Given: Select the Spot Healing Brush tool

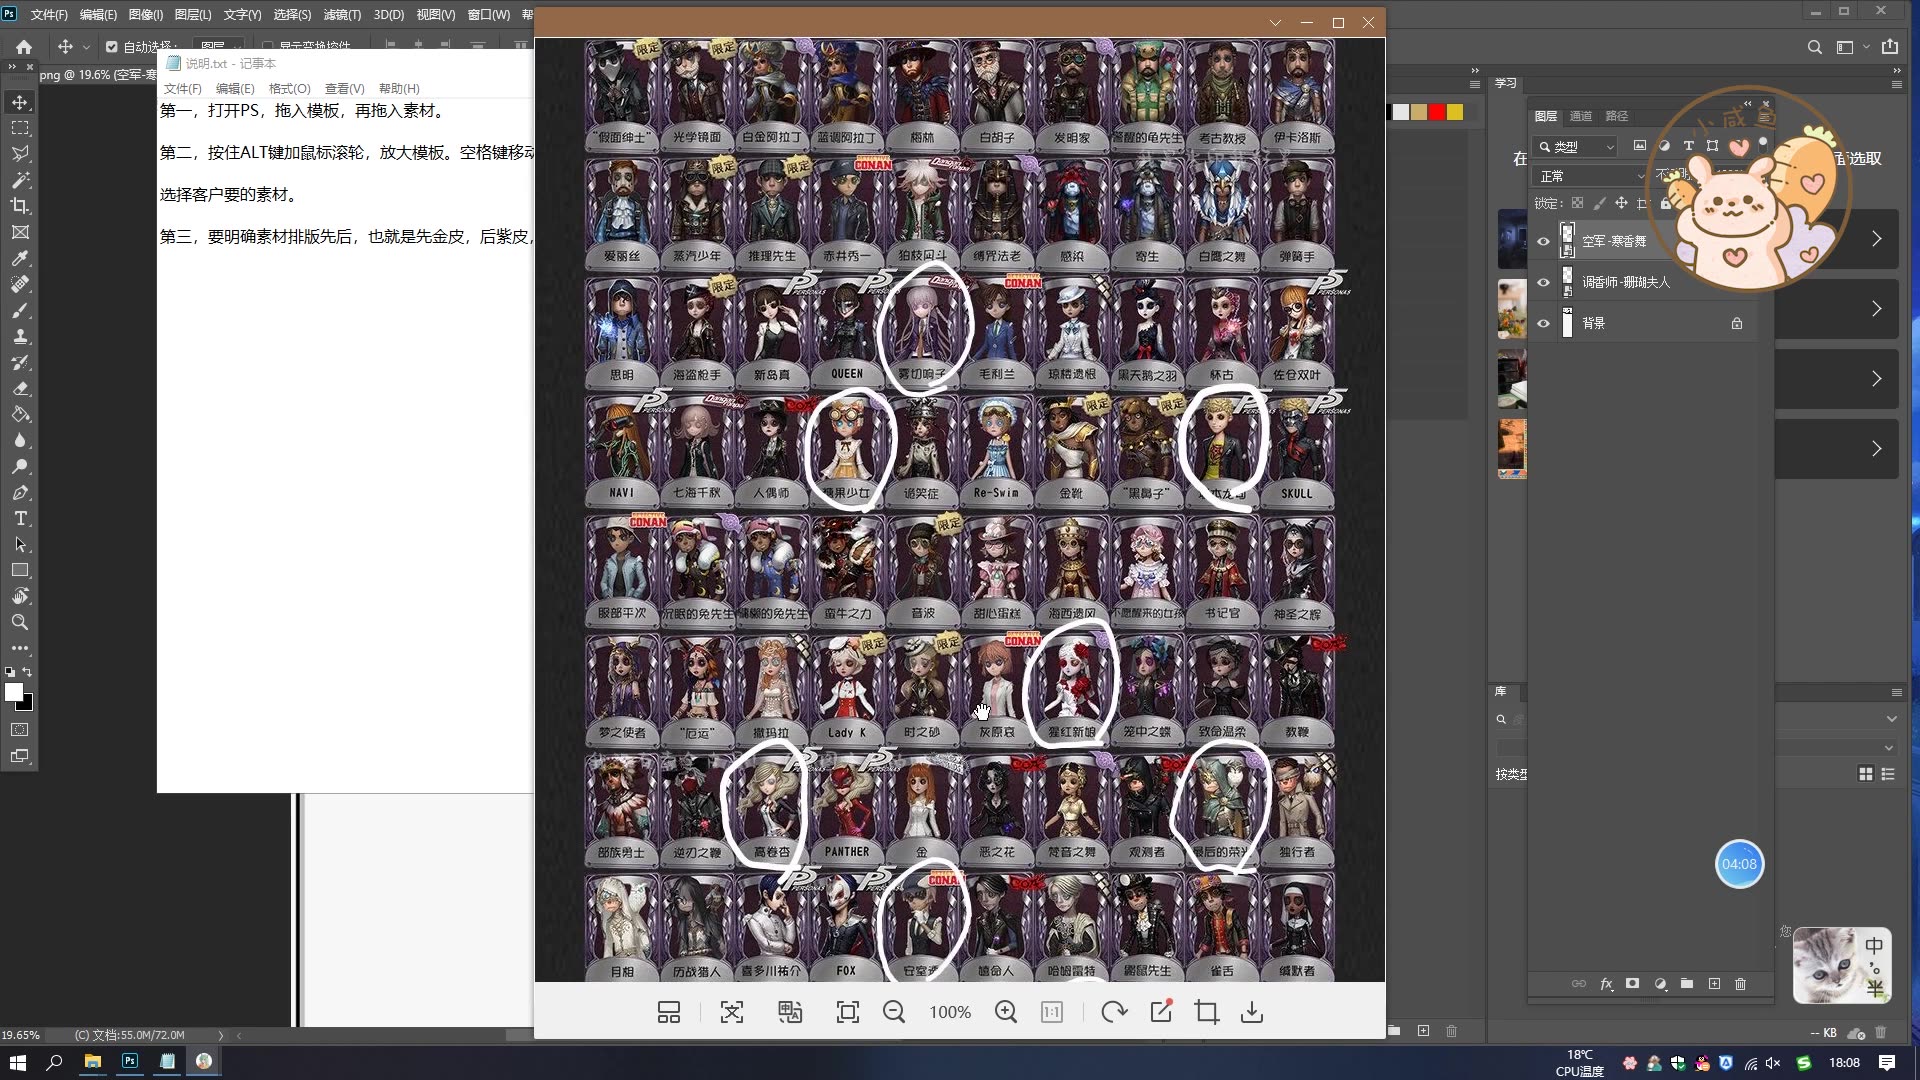Looking at the screenshot, I should point(20,284).
